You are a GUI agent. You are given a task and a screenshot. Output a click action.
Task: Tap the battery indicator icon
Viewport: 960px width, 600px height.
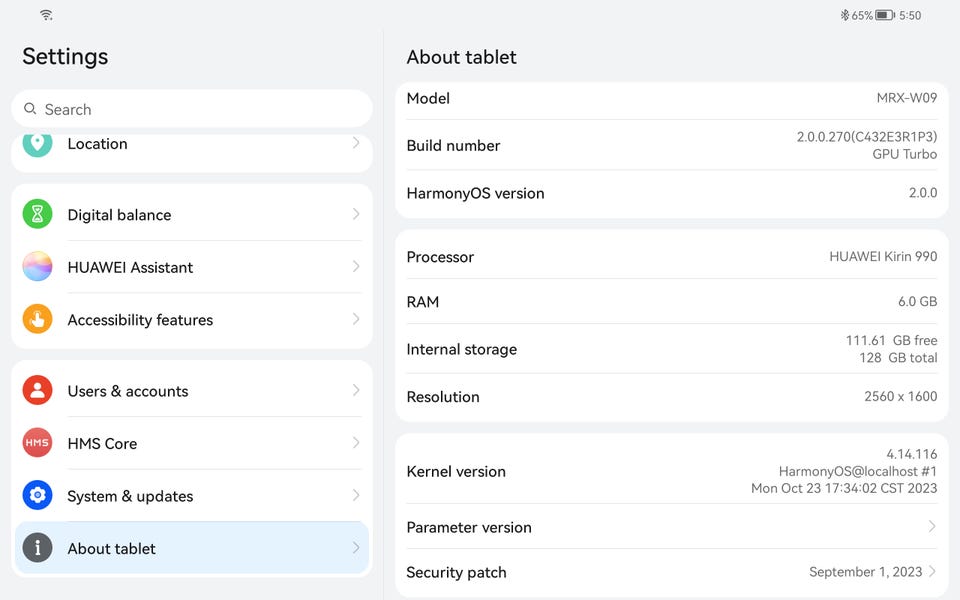tap(885, 15)
